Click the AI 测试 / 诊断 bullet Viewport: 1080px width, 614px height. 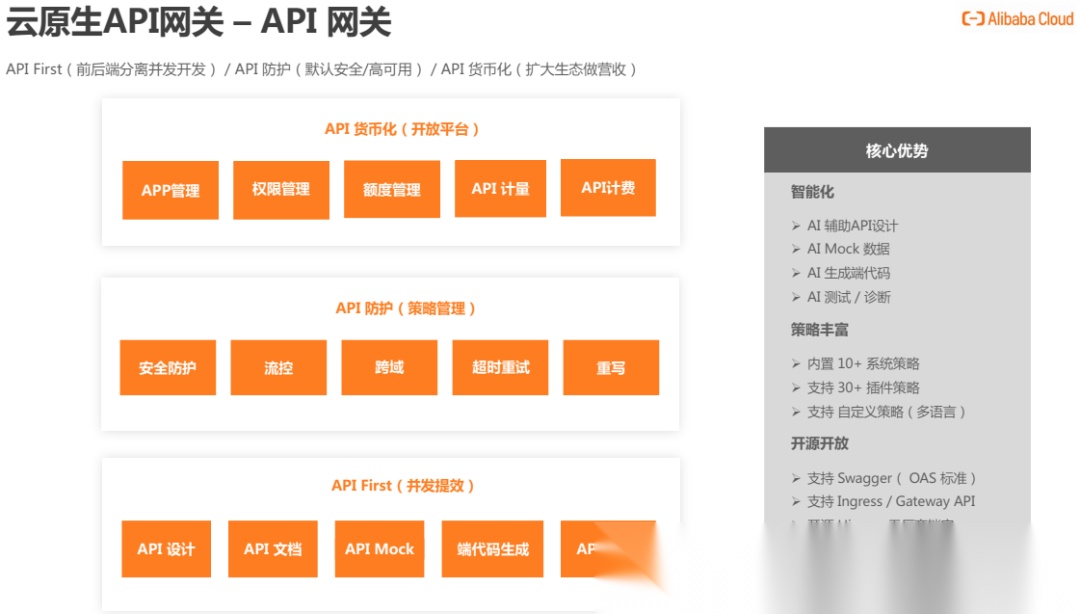[841, 297]
